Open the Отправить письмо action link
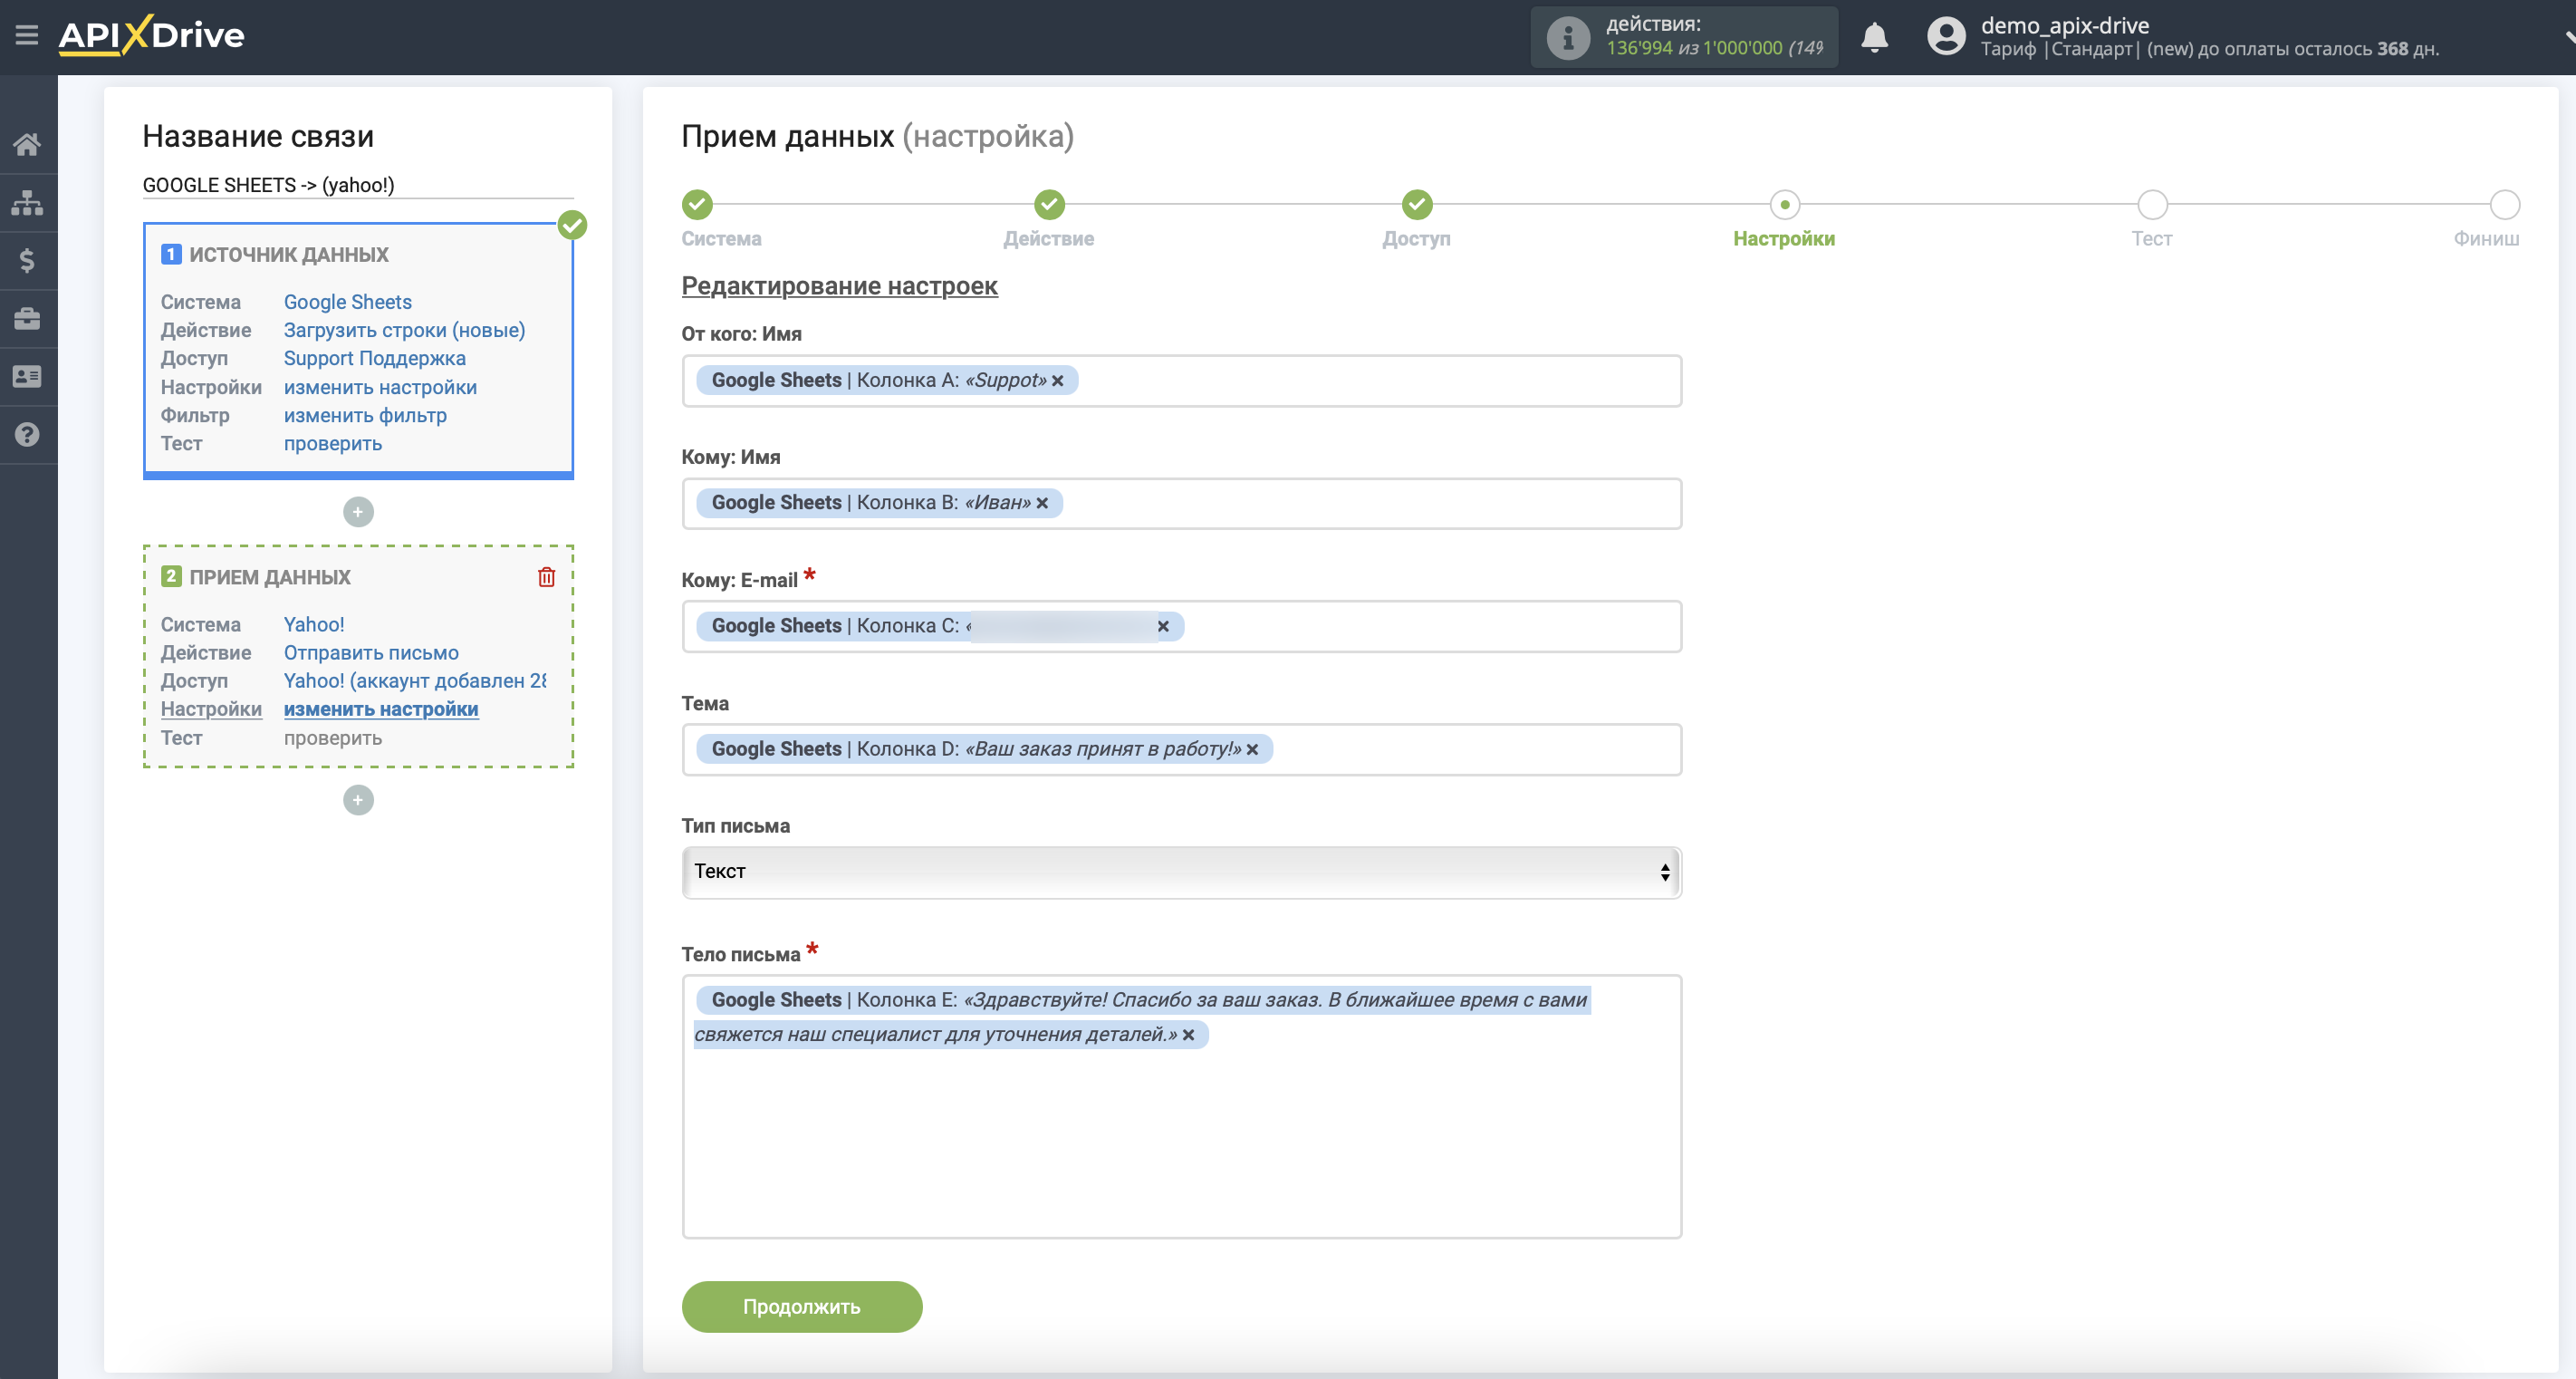The image size is (2576, 1379). click(x=371, y=653)
